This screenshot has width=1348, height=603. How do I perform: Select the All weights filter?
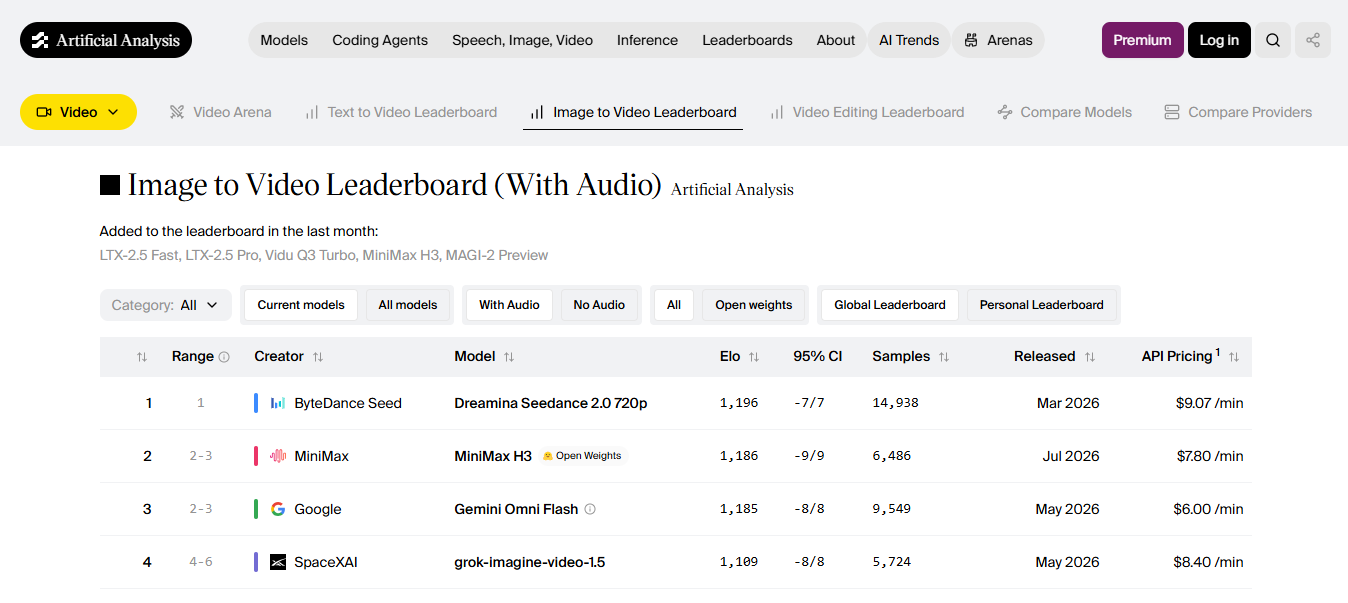tap(674, 305)
